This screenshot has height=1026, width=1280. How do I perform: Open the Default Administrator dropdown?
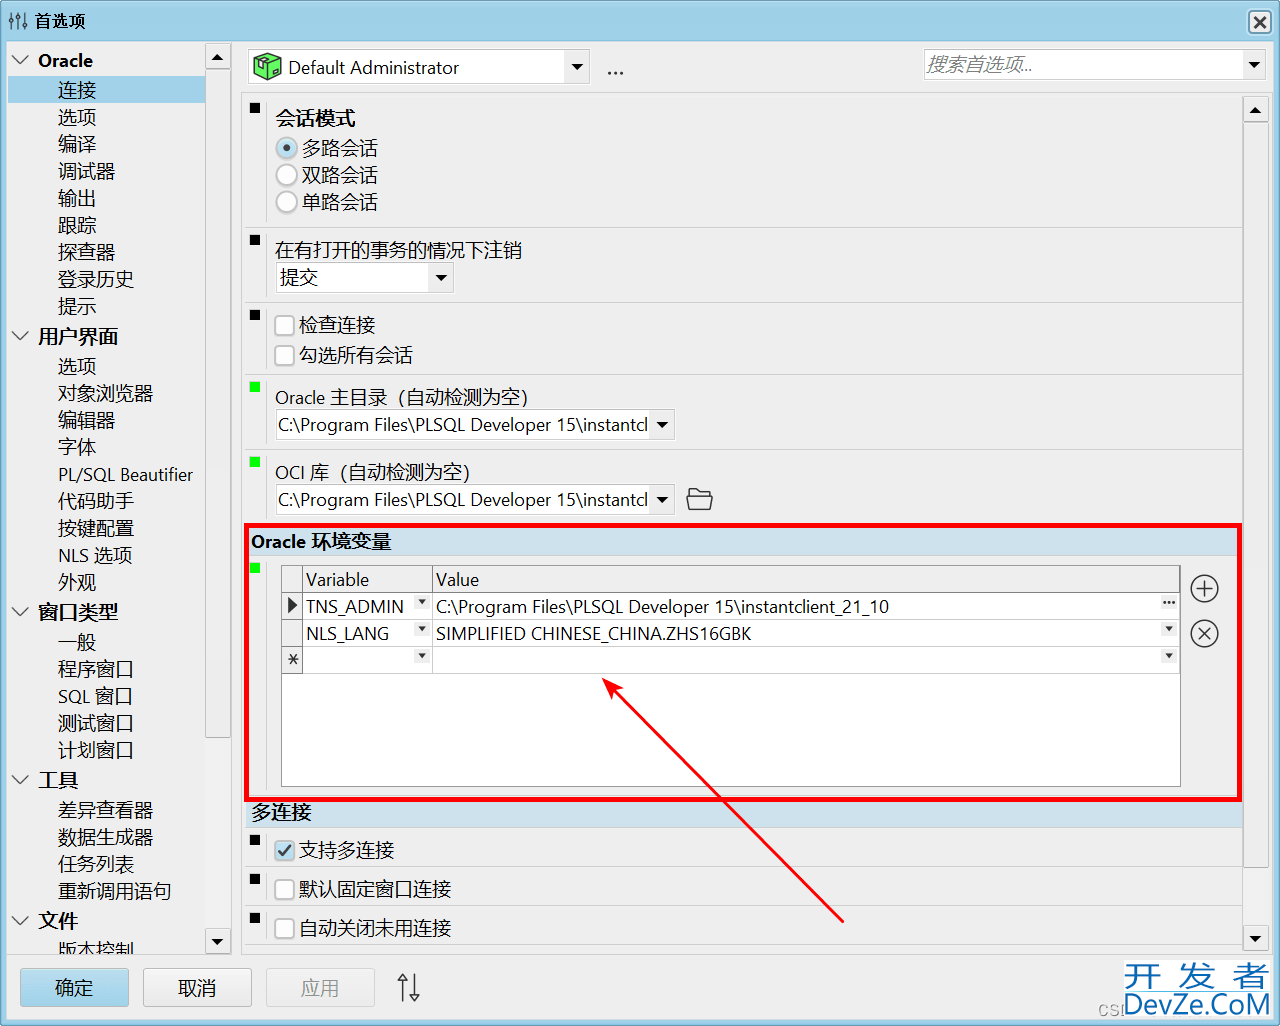point(577,67)
